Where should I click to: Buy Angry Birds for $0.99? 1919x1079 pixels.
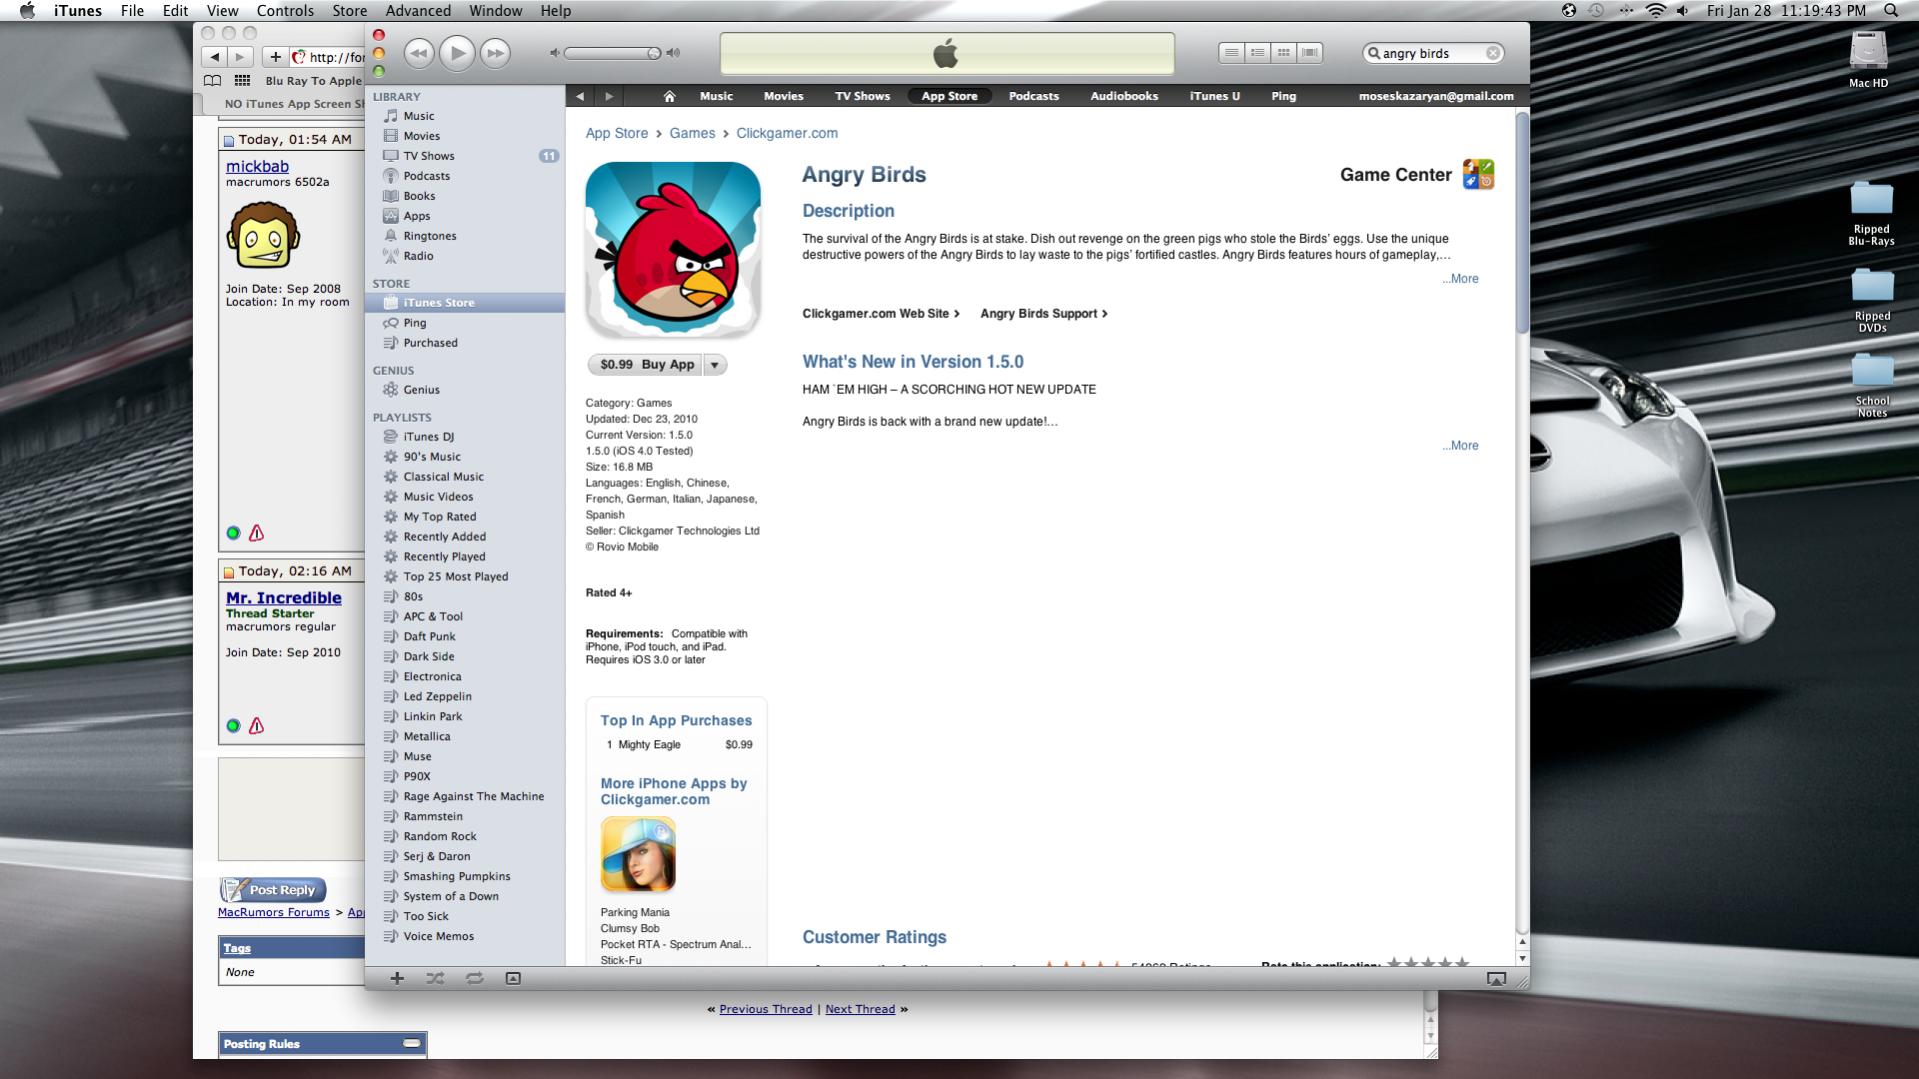[647, 365]
